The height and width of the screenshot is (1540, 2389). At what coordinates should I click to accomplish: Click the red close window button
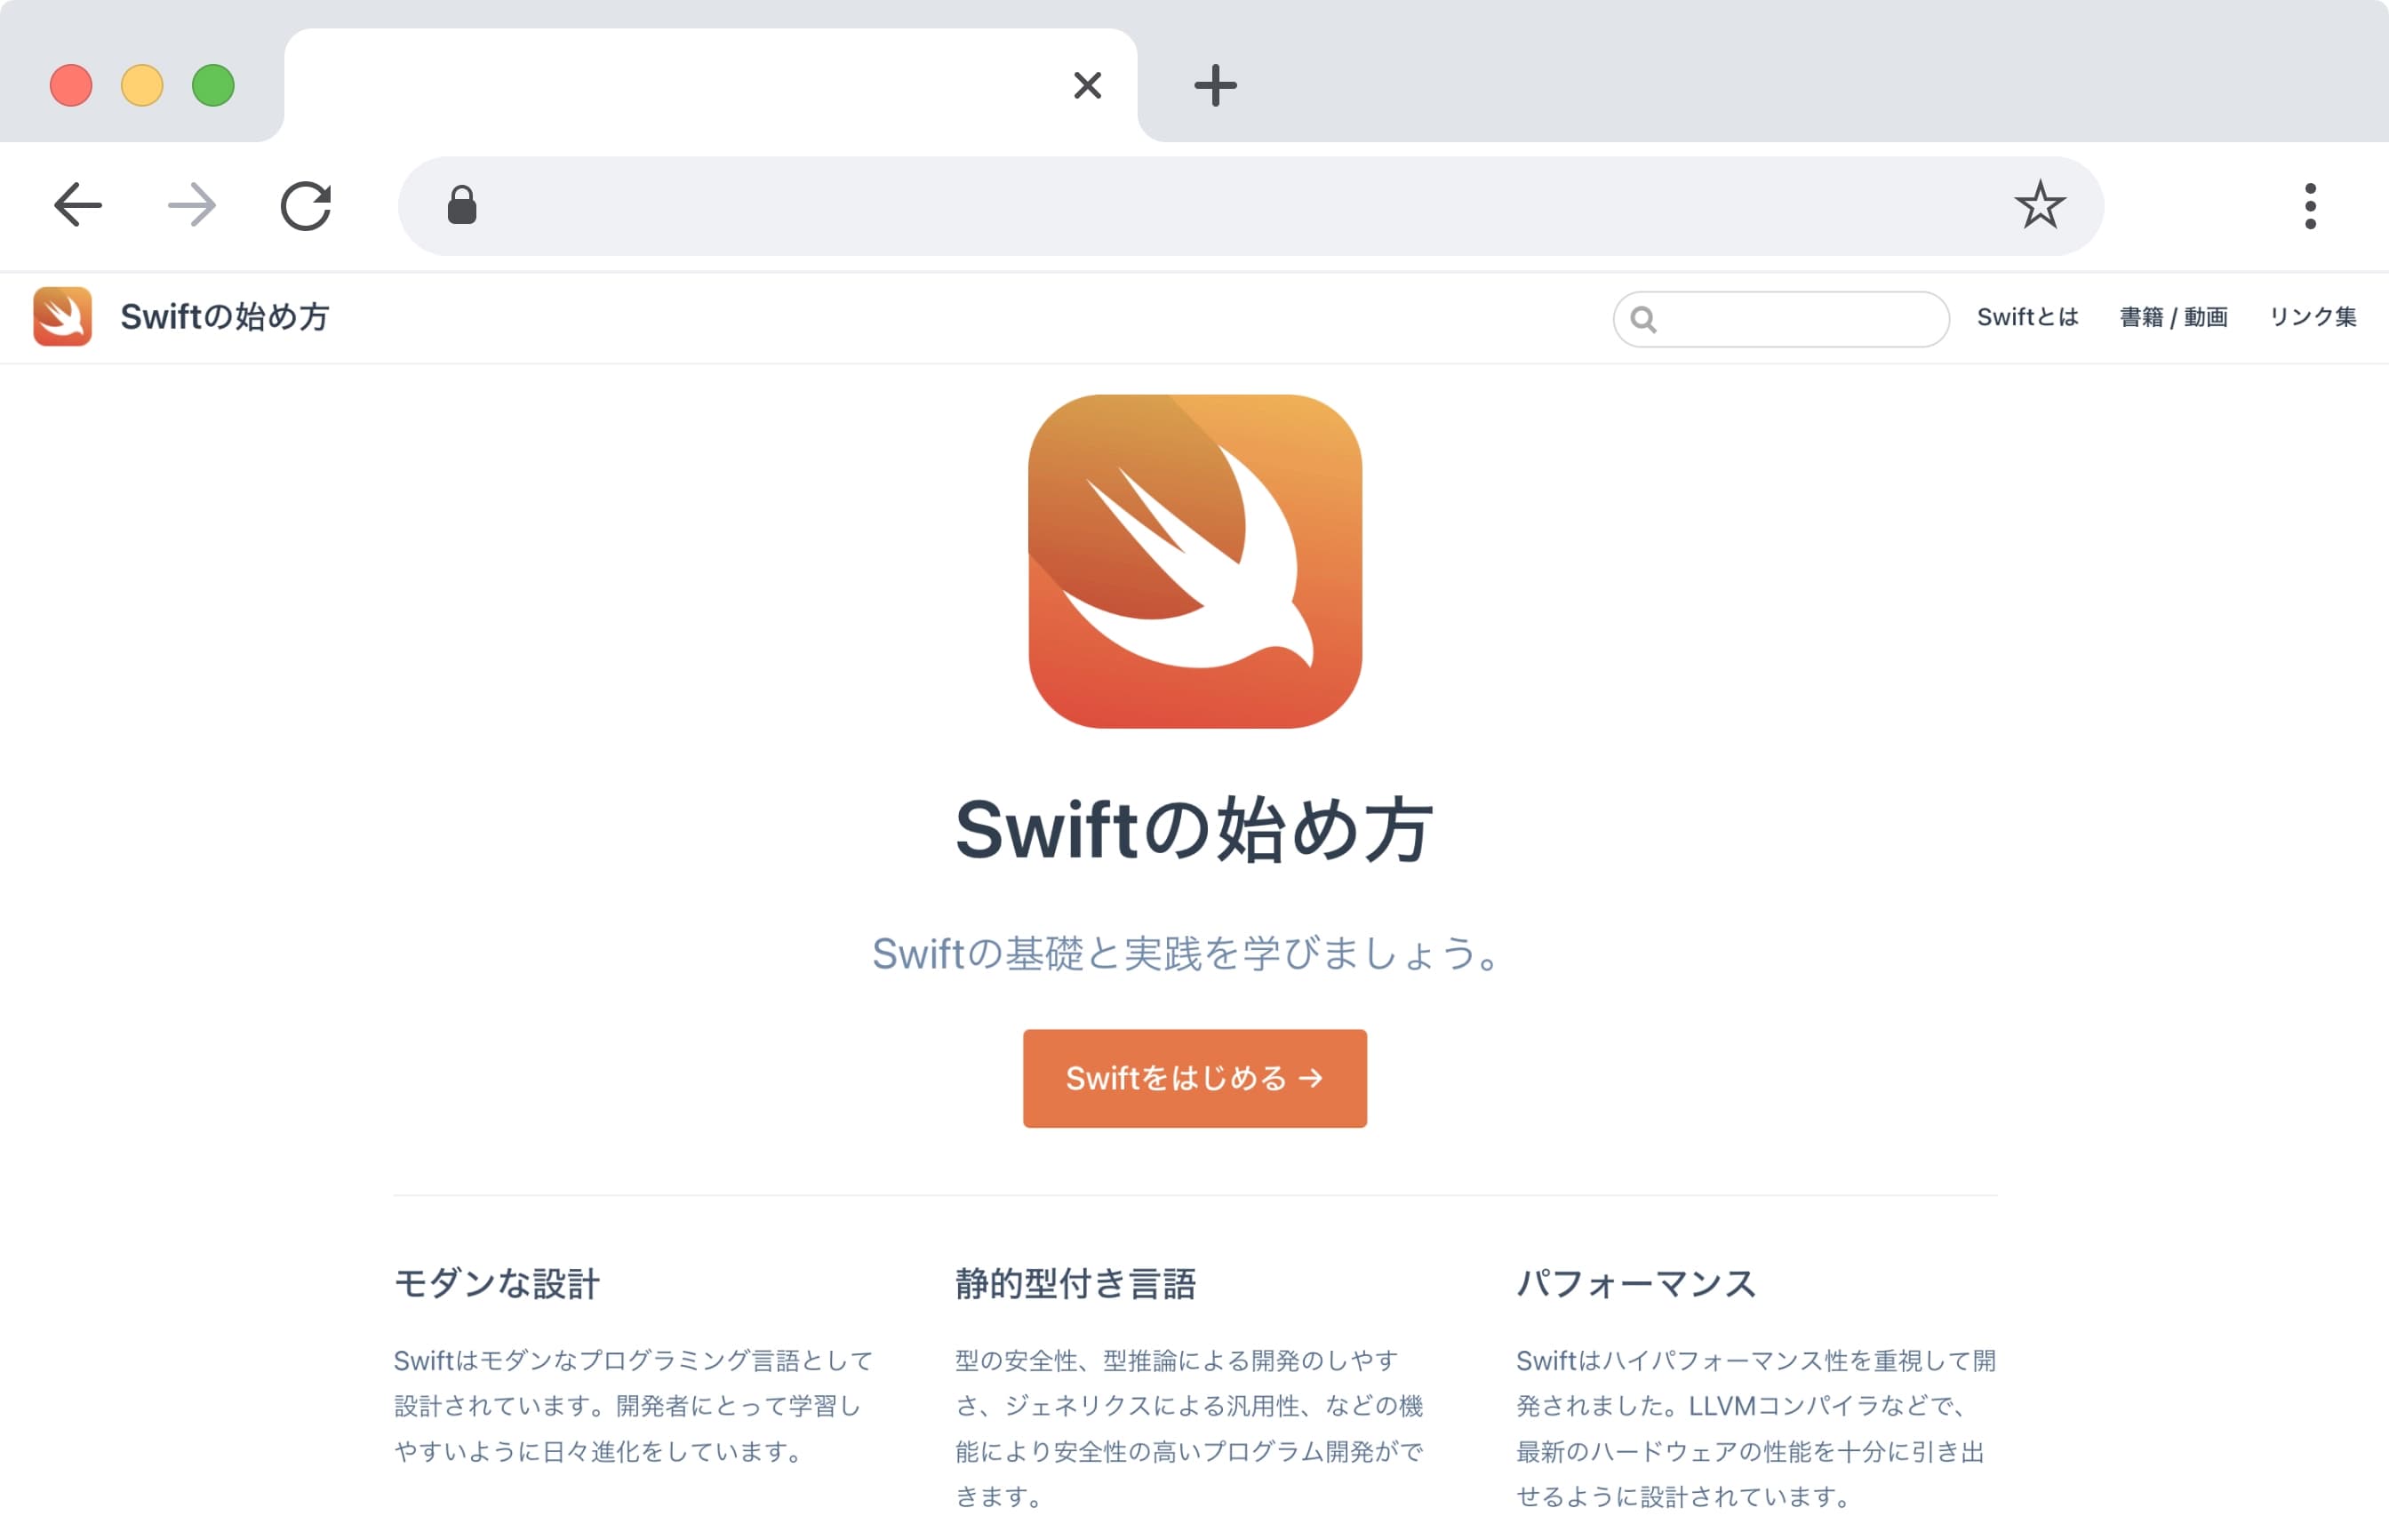pyautogui.click(x=71, y=85)
